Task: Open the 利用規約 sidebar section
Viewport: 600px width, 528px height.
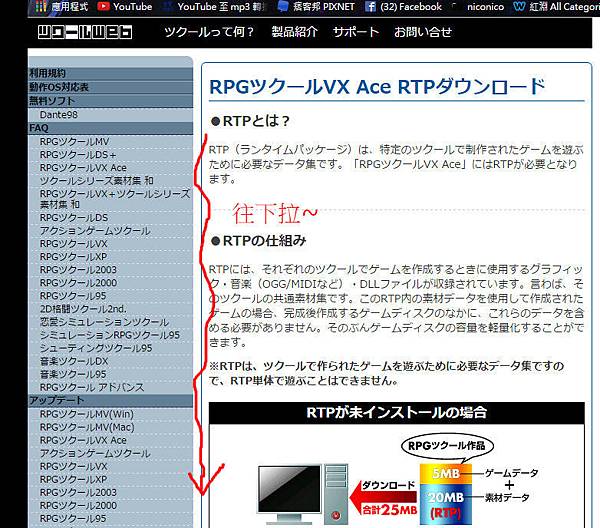Action: tap(111, 73)
